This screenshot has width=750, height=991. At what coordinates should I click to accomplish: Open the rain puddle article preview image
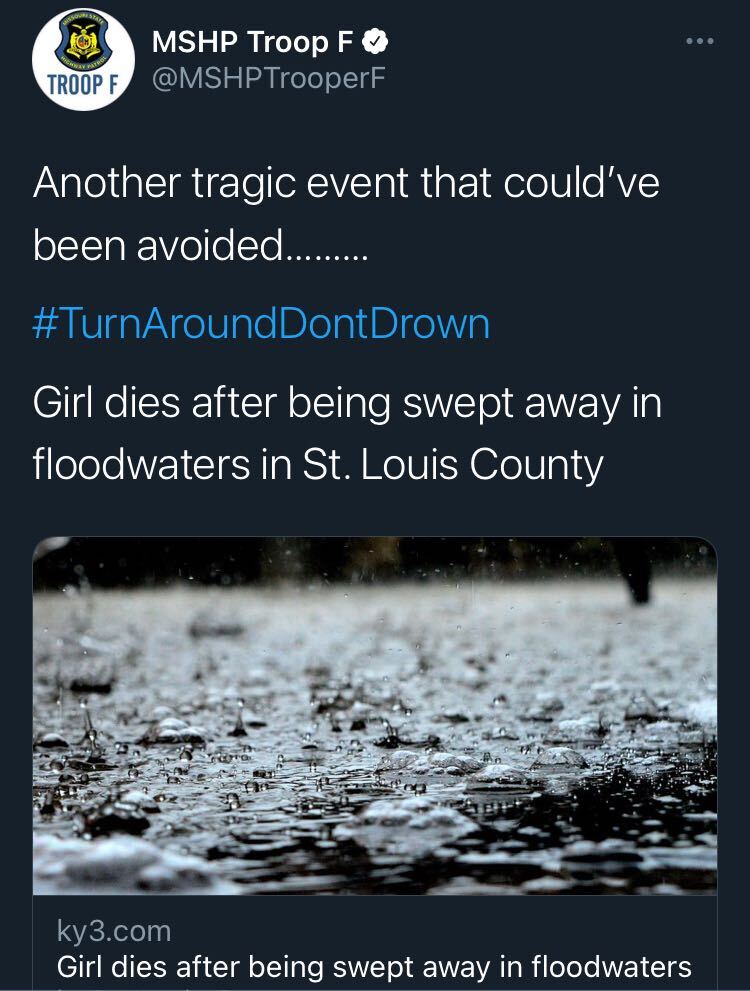pyautogui.click(x=375, y=715)
